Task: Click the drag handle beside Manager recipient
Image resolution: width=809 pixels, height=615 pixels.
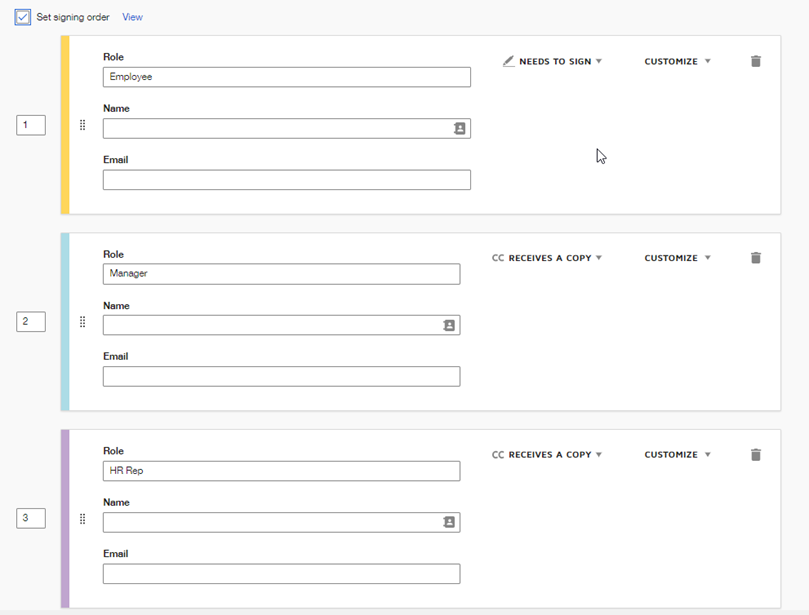Action: 82,322
